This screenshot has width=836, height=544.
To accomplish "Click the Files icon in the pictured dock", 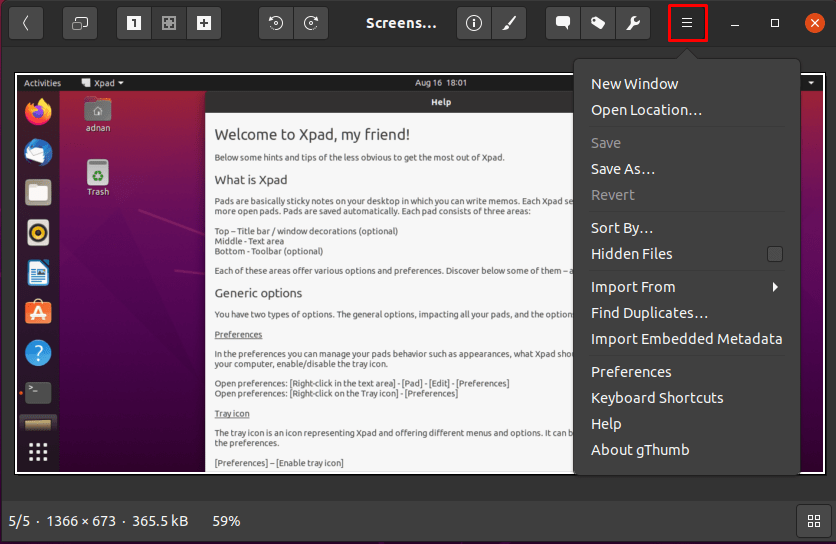I will pos(38,193).
